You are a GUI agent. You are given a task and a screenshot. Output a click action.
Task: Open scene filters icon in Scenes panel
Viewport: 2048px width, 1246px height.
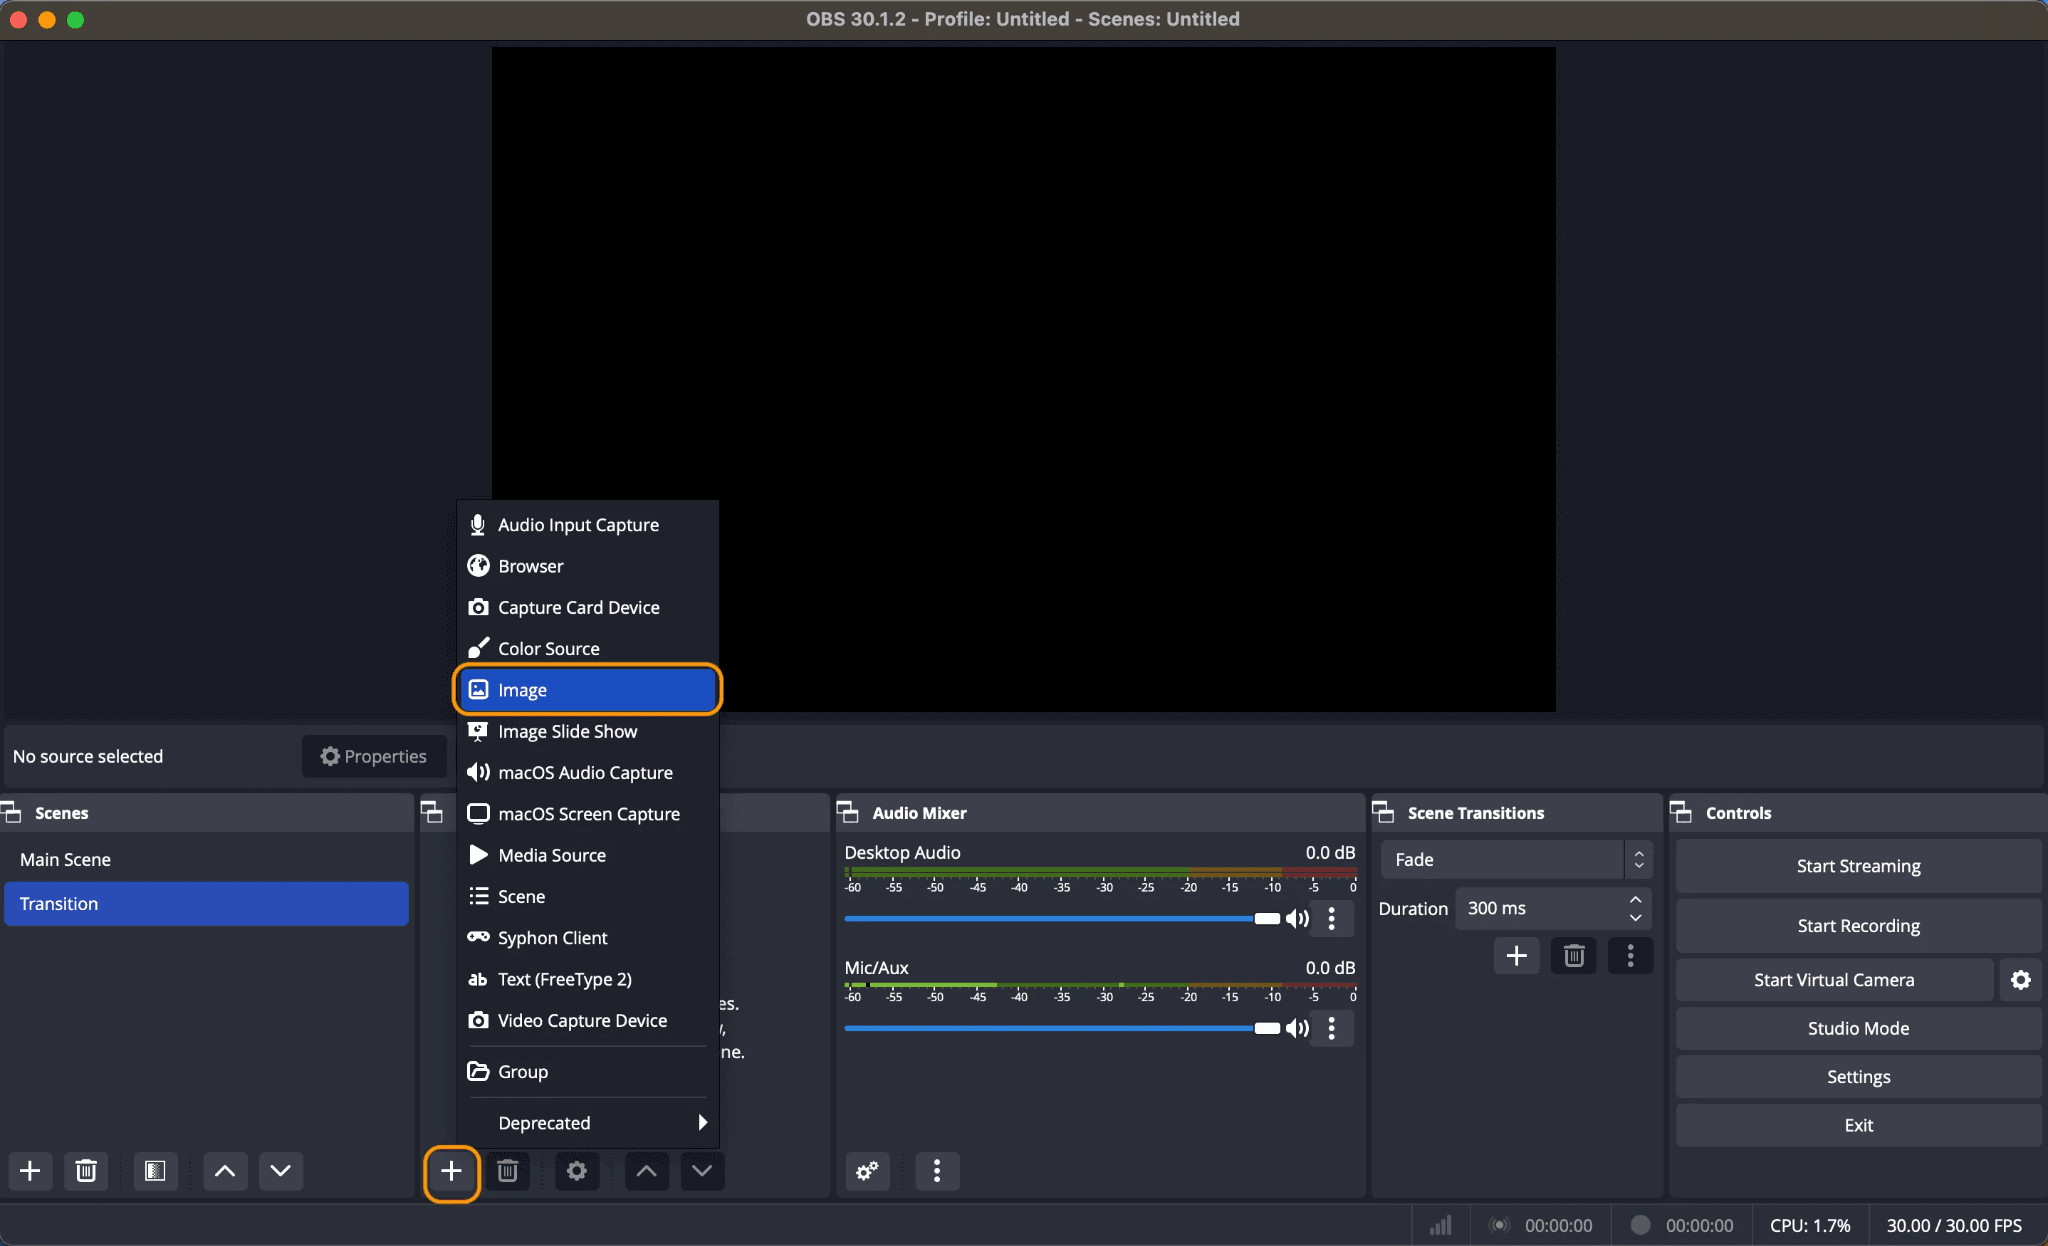pos(155,1171)
